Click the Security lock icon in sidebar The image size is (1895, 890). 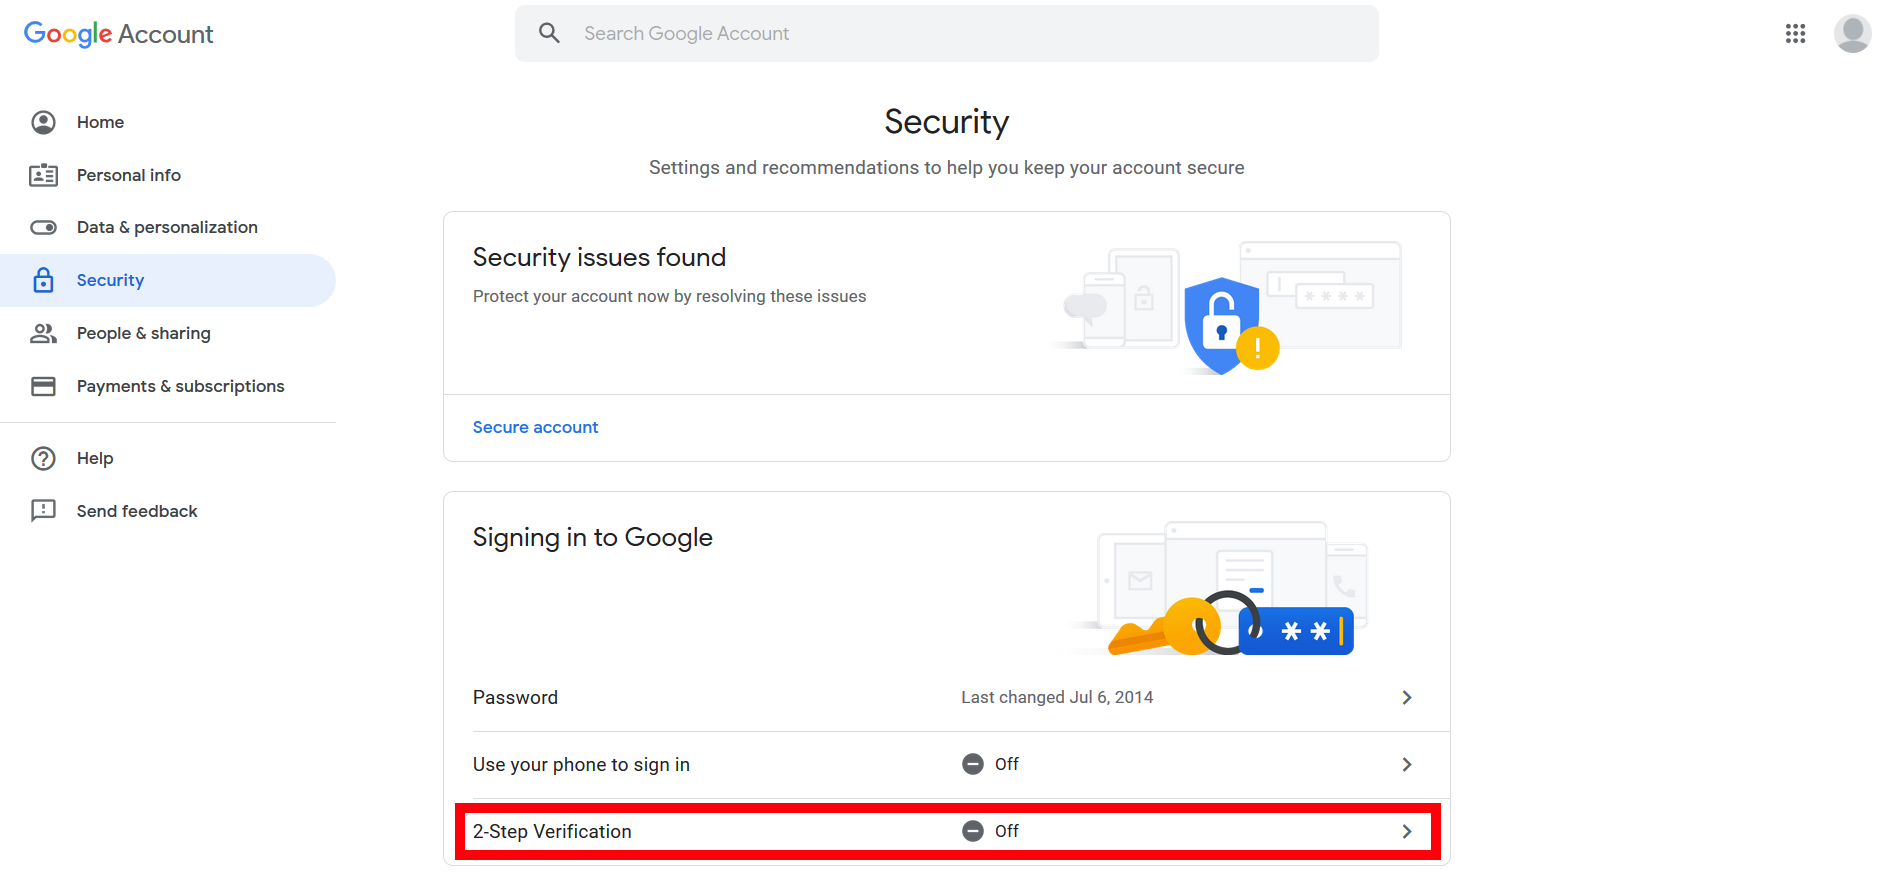(x=43, y=280)
